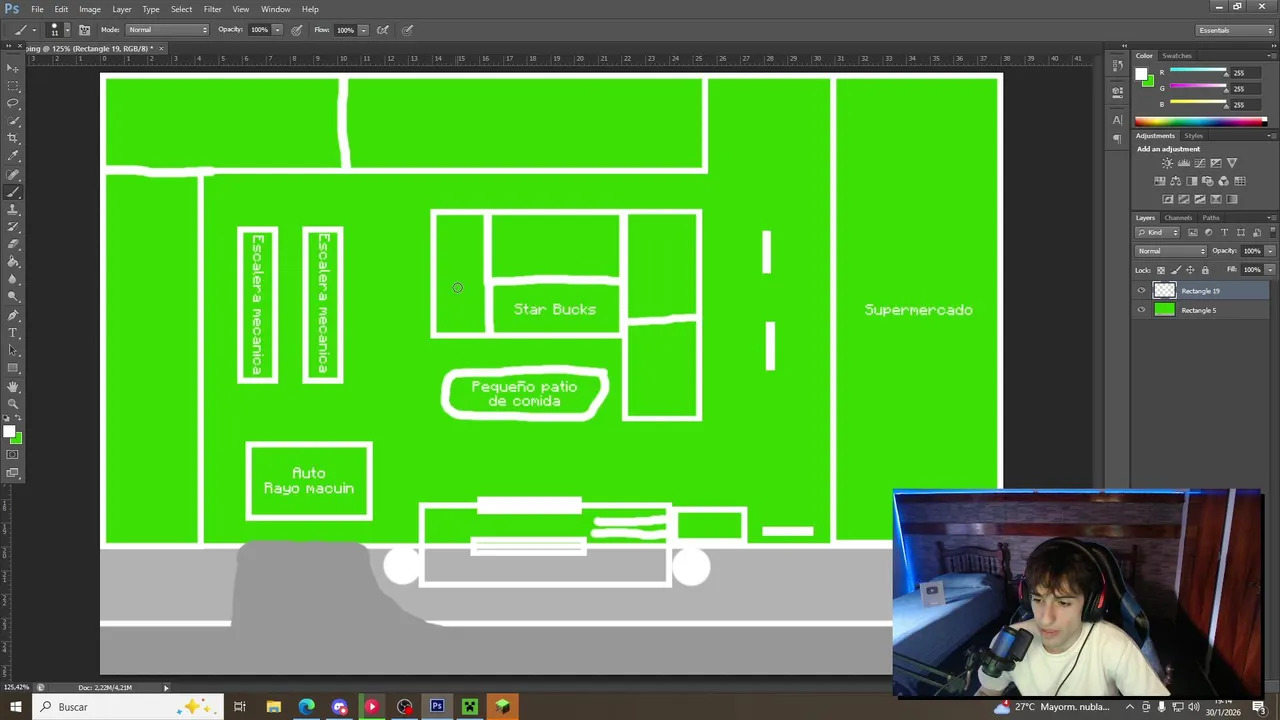1280x720 pixels.
Task: Select the Zoom tool in toolbox
Action: (13, 403)
